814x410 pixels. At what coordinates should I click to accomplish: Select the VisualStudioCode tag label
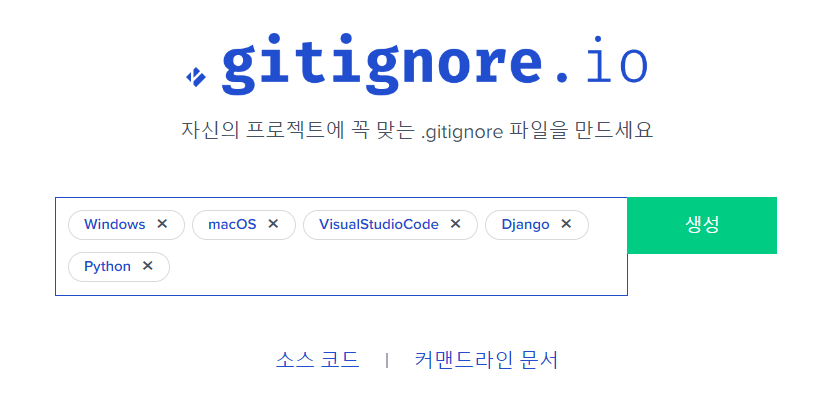pos(378,224)
